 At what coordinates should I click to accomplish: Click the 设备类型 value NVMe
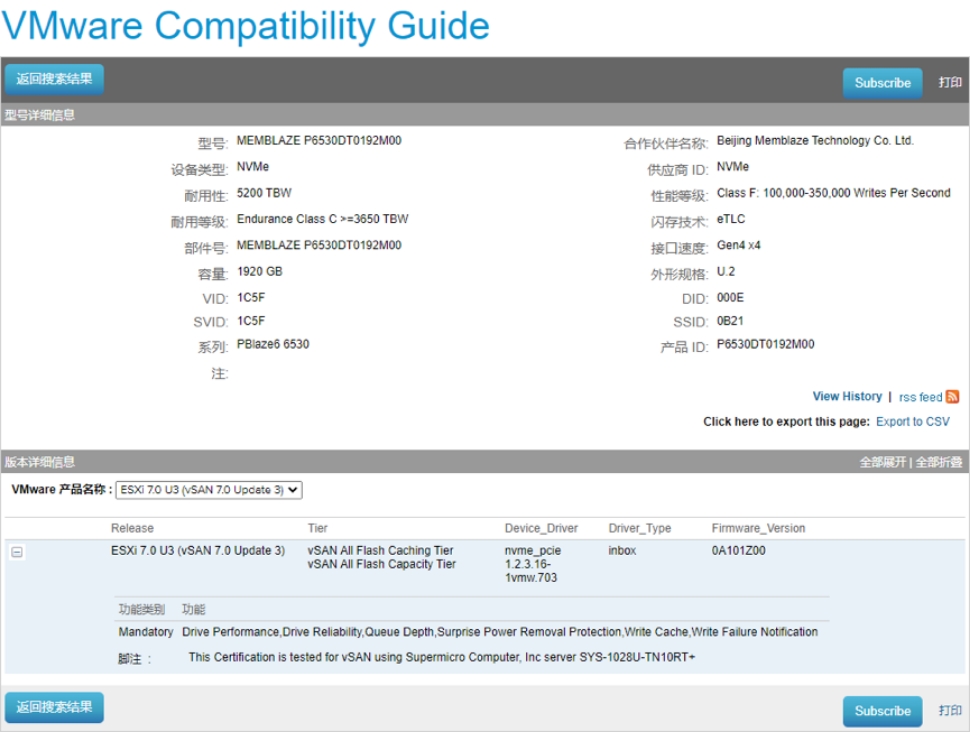[x=252, y=166]
